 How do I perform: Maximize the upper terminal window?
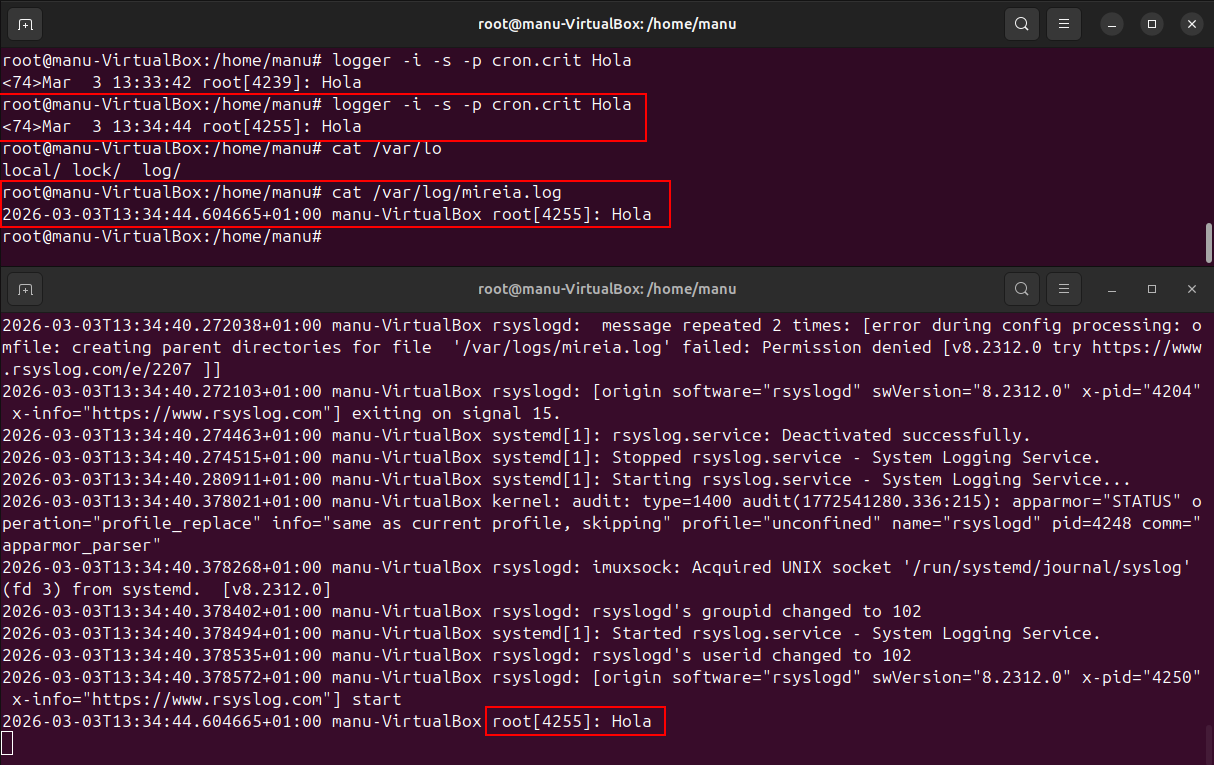pyautogui.click(x=1152, y=24)
